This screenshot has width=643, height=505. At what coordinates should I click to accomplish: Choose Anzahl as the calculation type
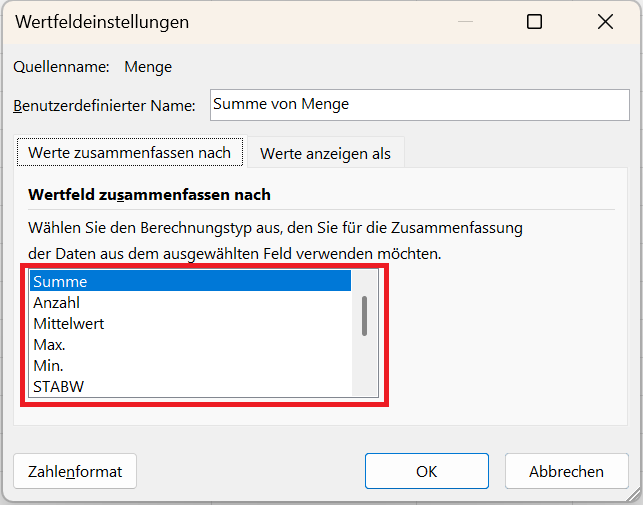(190, 303)
